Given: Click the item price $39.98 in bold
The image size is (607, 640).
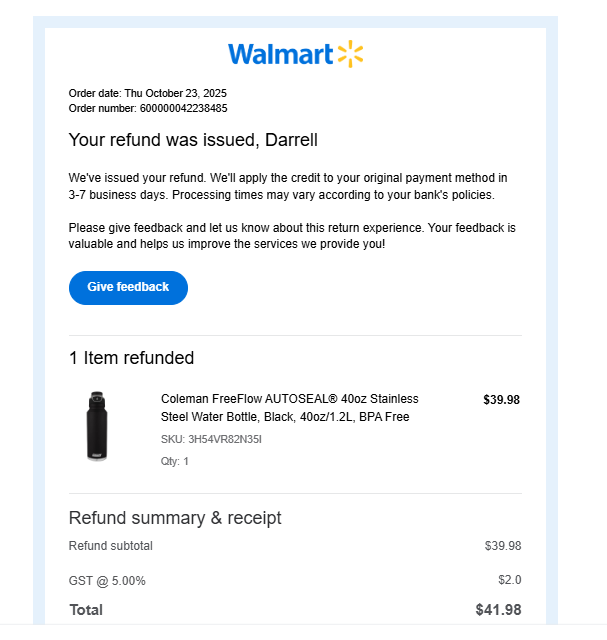Looking at the screenshot, I should tap(501, 400).
